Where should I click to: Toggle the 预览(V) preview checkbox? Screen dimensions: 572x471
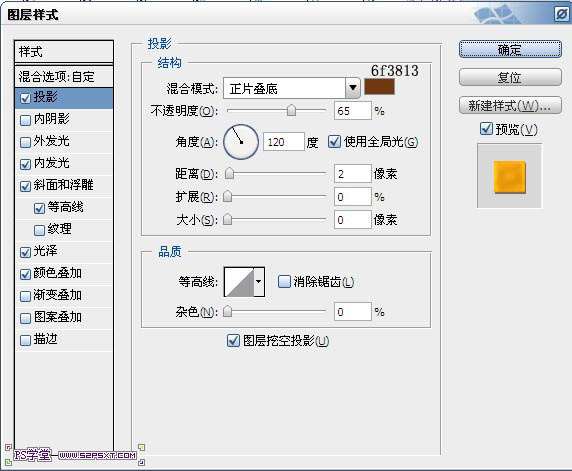click(486, 129)
